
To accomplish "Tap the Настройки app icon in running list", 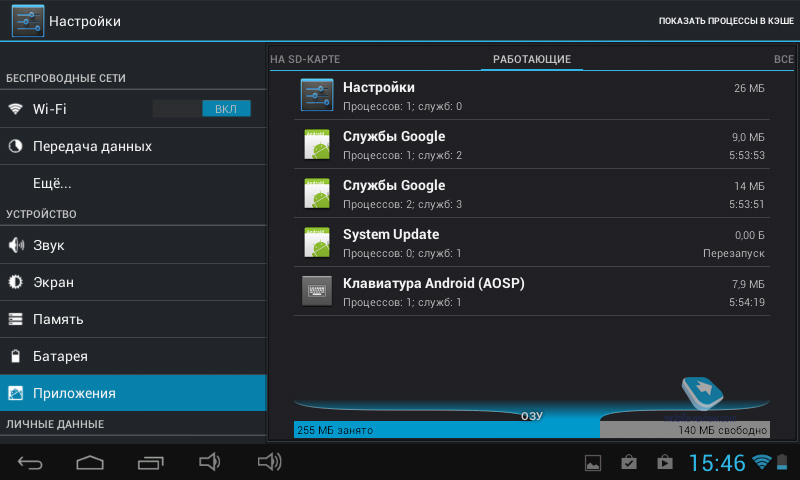I will coord(317,95).
